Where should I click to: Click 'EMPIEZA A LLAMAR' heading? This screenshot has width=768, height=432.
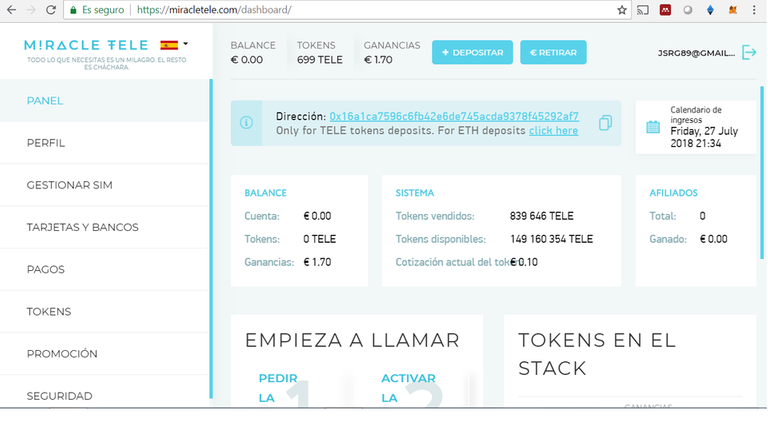coord(352,340)
